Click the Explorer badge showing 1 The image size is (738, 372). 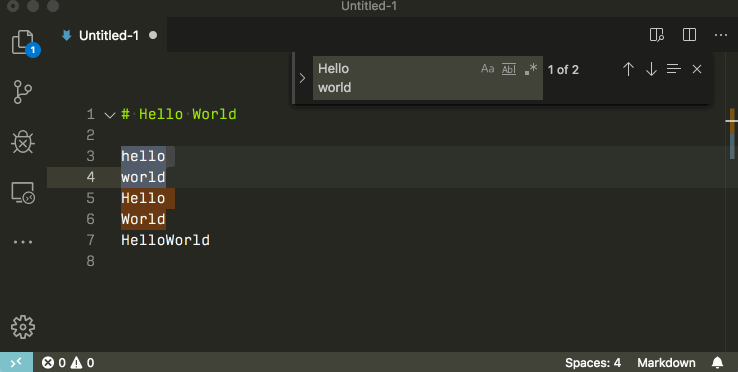(x=33, y=50)
